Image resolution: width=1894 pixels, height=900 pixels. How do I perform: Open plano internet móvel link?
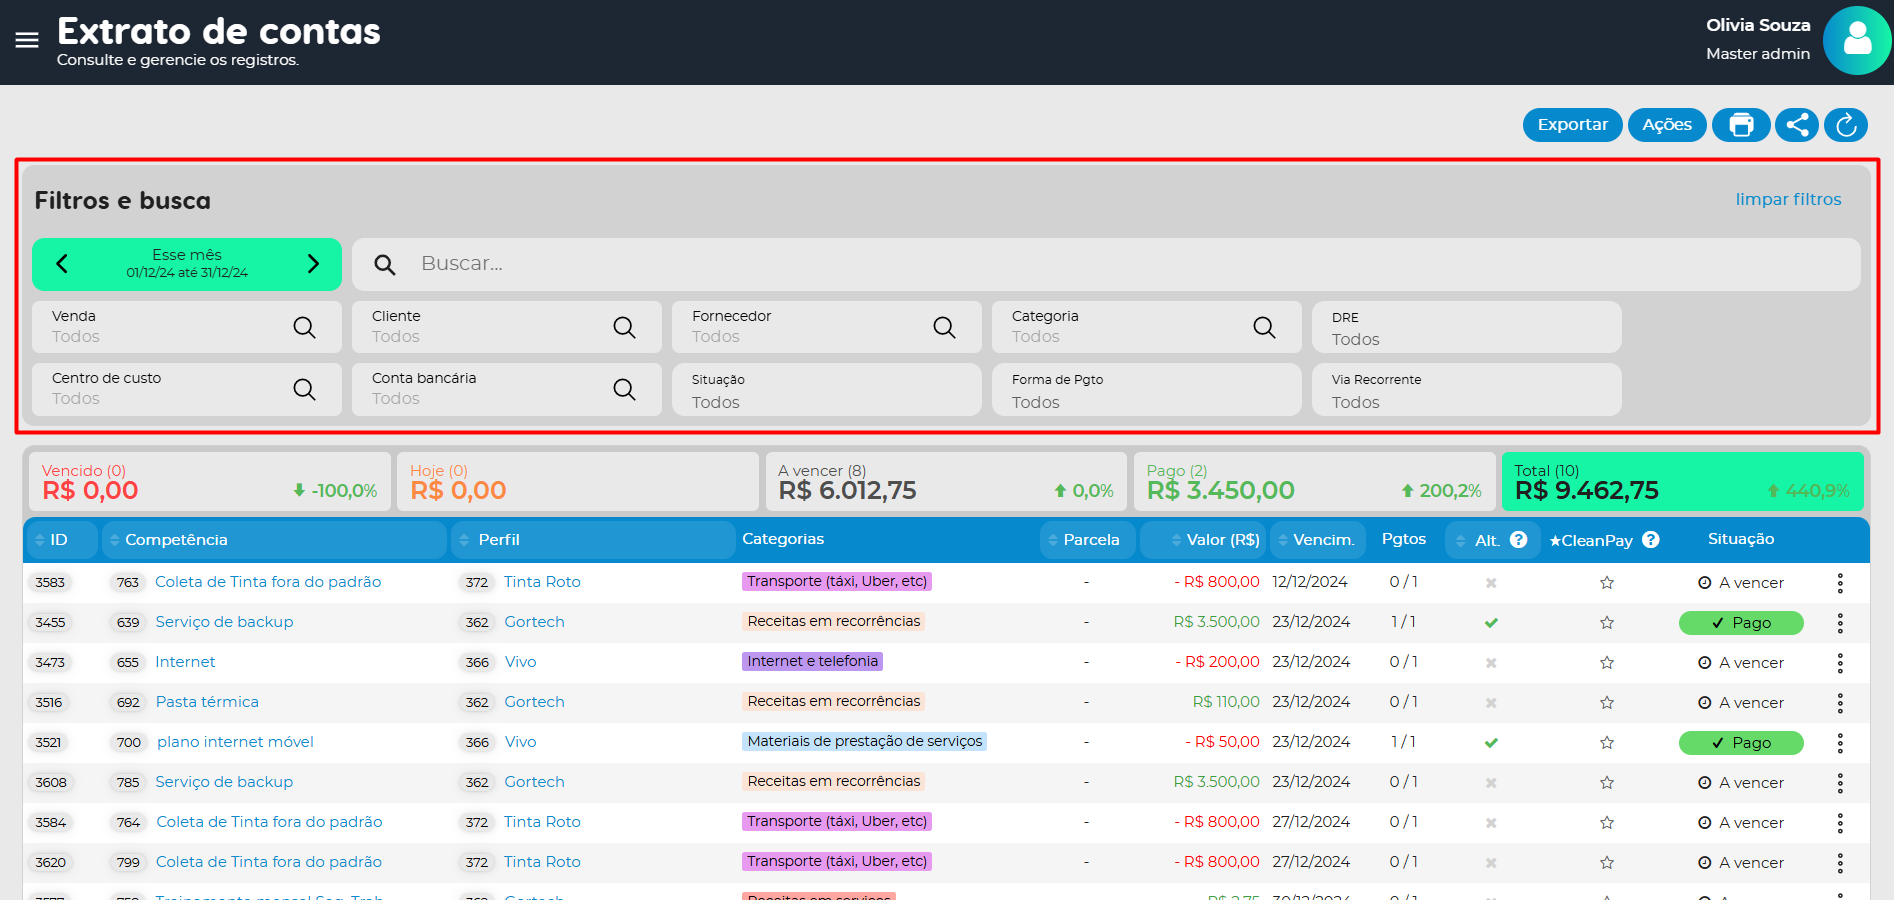pyautogui.click(x=235, y=742)
